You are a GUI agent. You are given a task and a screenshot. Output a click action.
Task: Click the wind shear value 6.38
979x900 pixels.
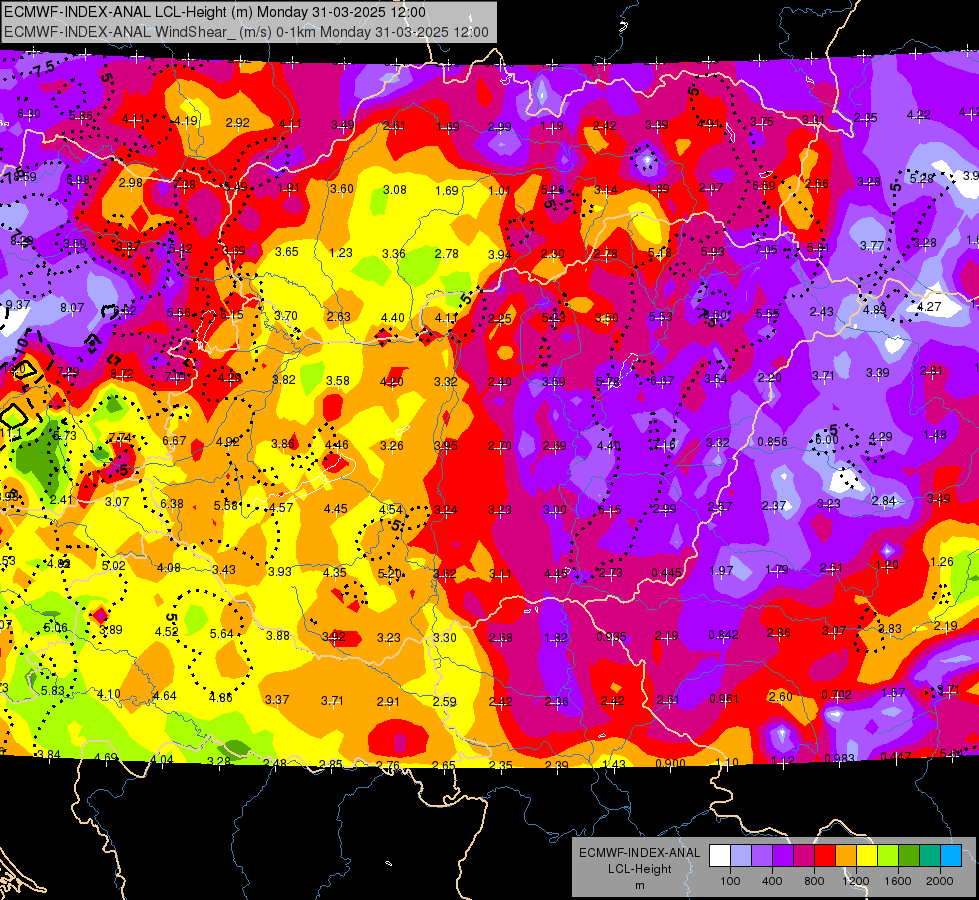click(172, 504)
